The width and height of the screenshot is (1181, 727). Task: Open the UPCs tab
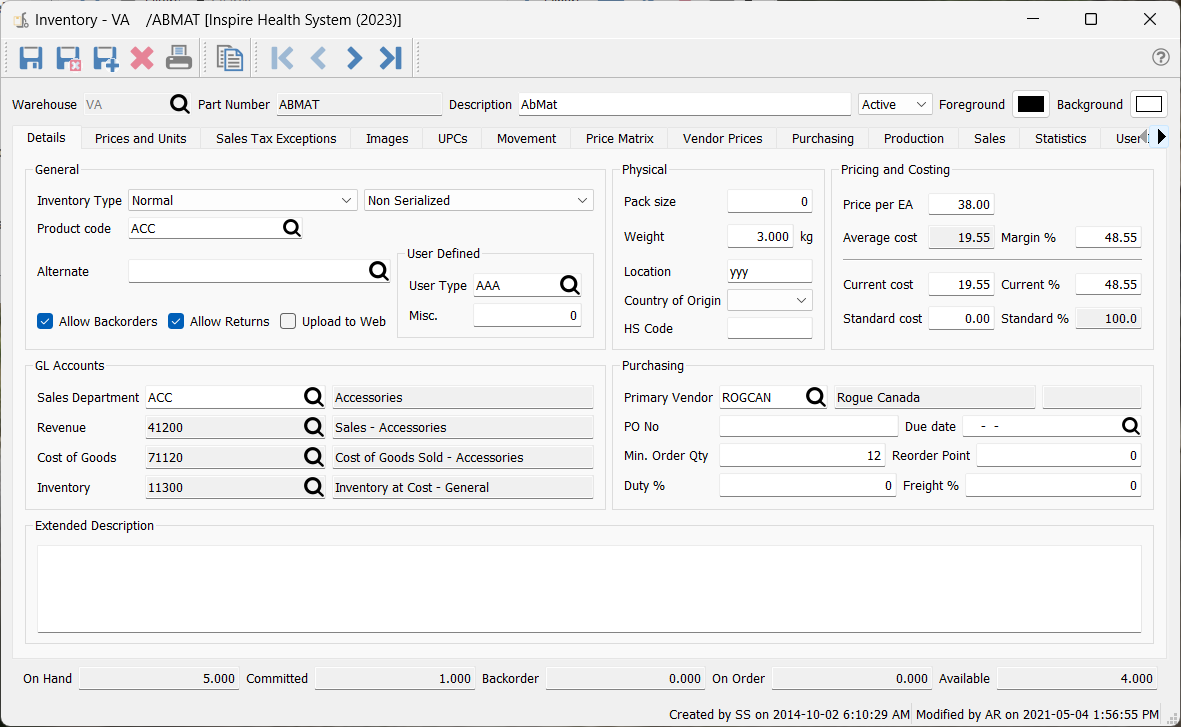[453, 139]
